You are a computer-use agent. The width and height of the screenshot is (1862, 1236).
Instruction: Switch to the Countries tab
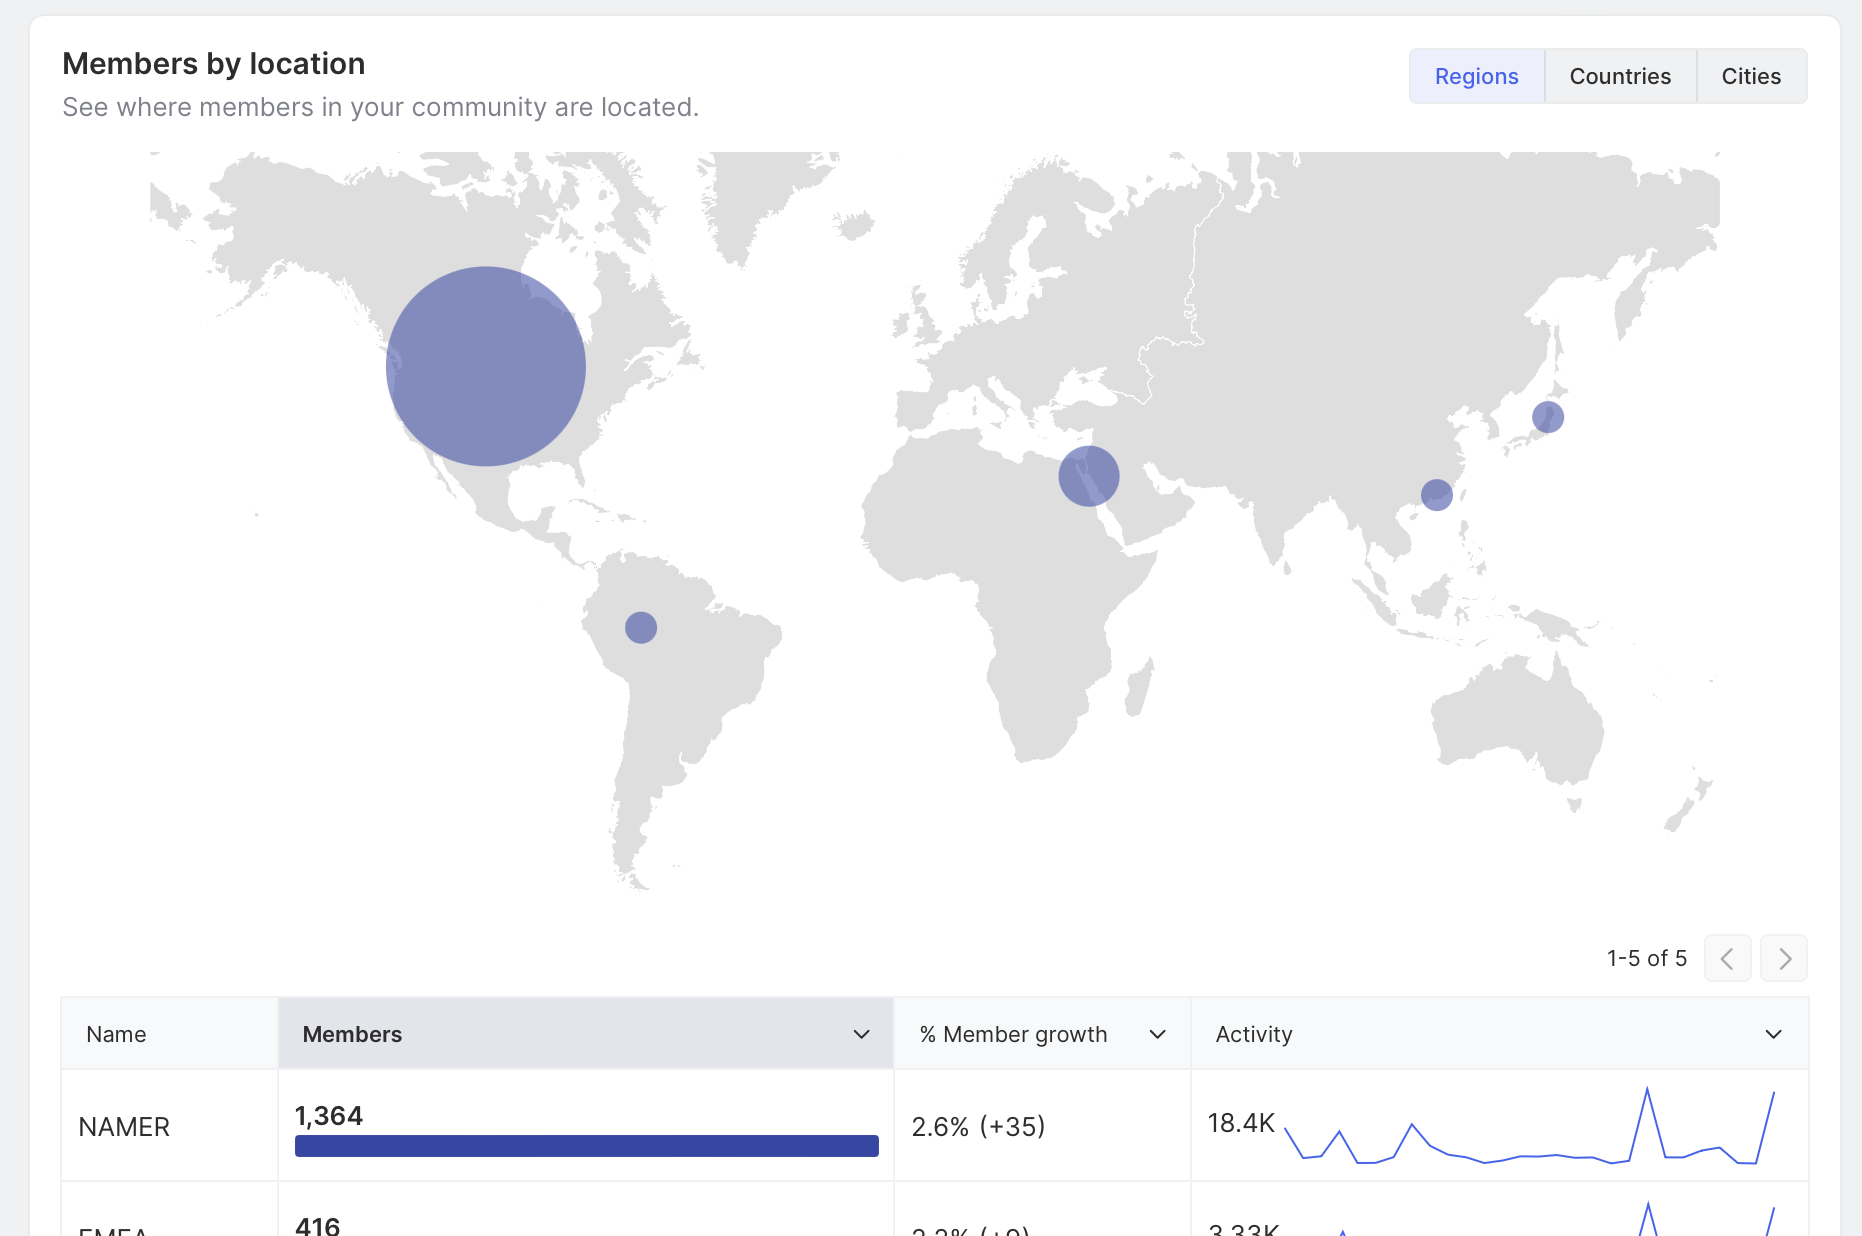1620,76
